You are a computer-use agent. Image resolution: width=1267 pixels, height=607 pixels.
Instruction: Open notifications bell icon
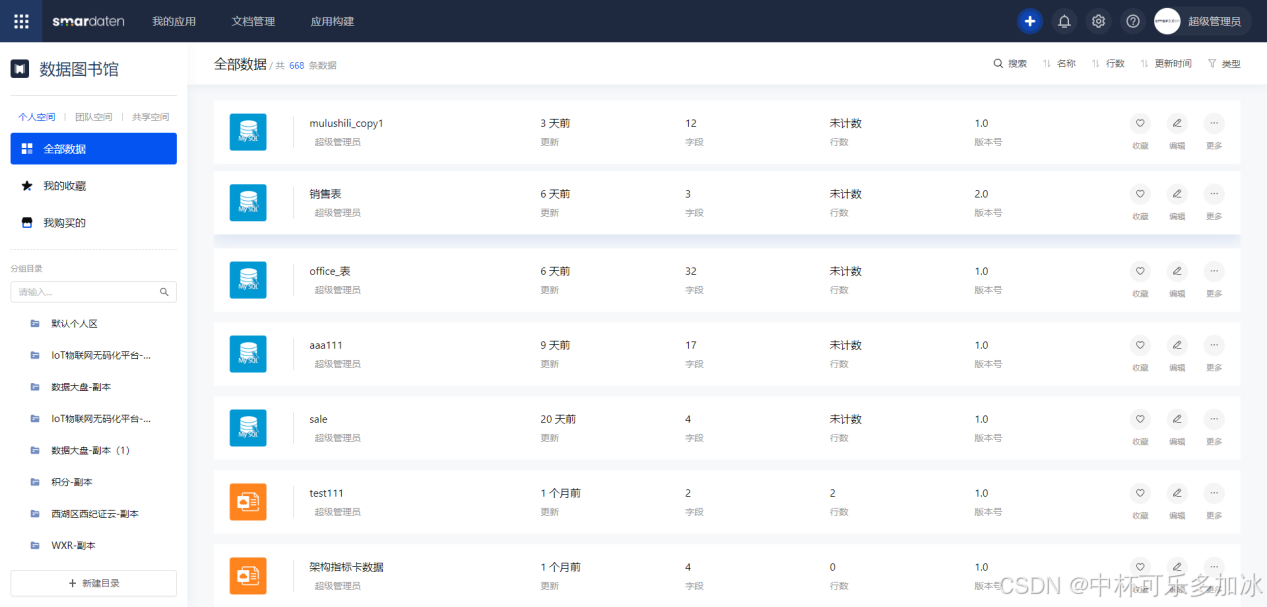point(1064,21)
